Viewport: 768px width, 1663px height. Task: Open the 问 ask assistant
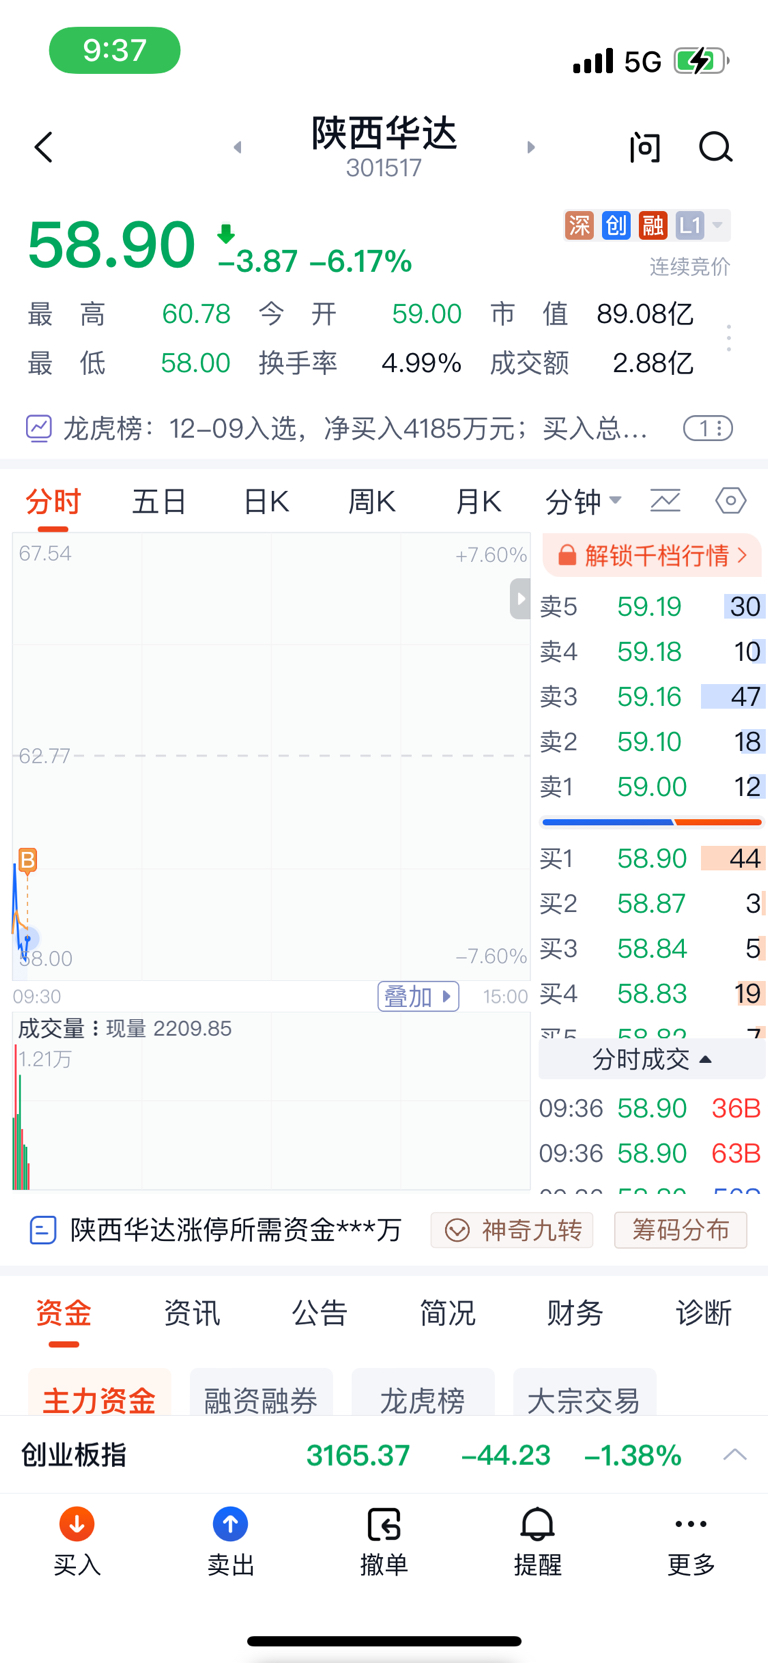pos(645,148)
